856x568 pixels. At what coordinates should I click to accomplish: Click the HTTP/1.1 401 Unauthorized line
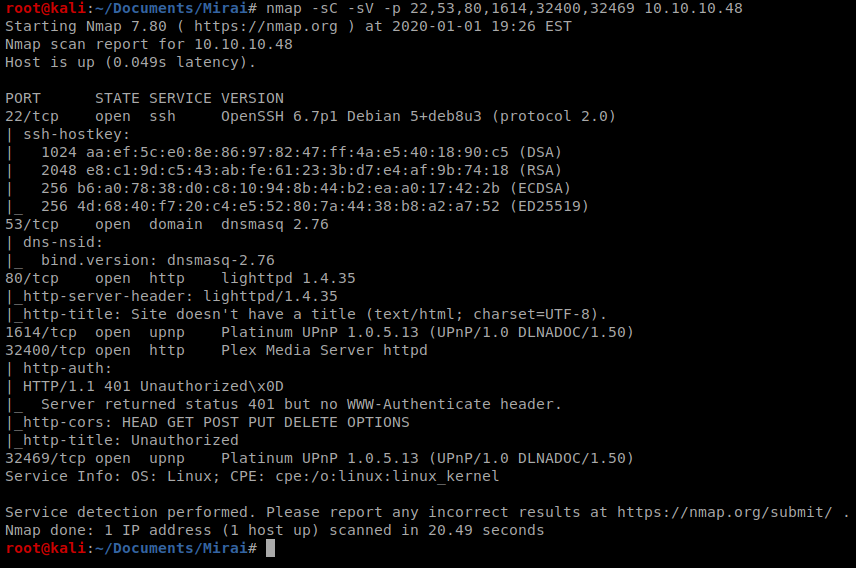pos(153,387)
